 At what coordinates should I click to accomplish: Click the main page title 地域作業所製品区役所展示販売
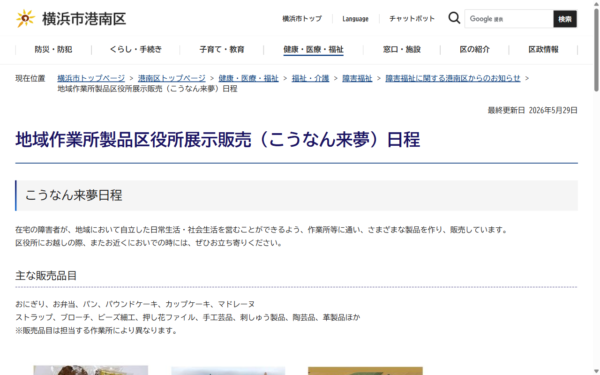(217, 139)
